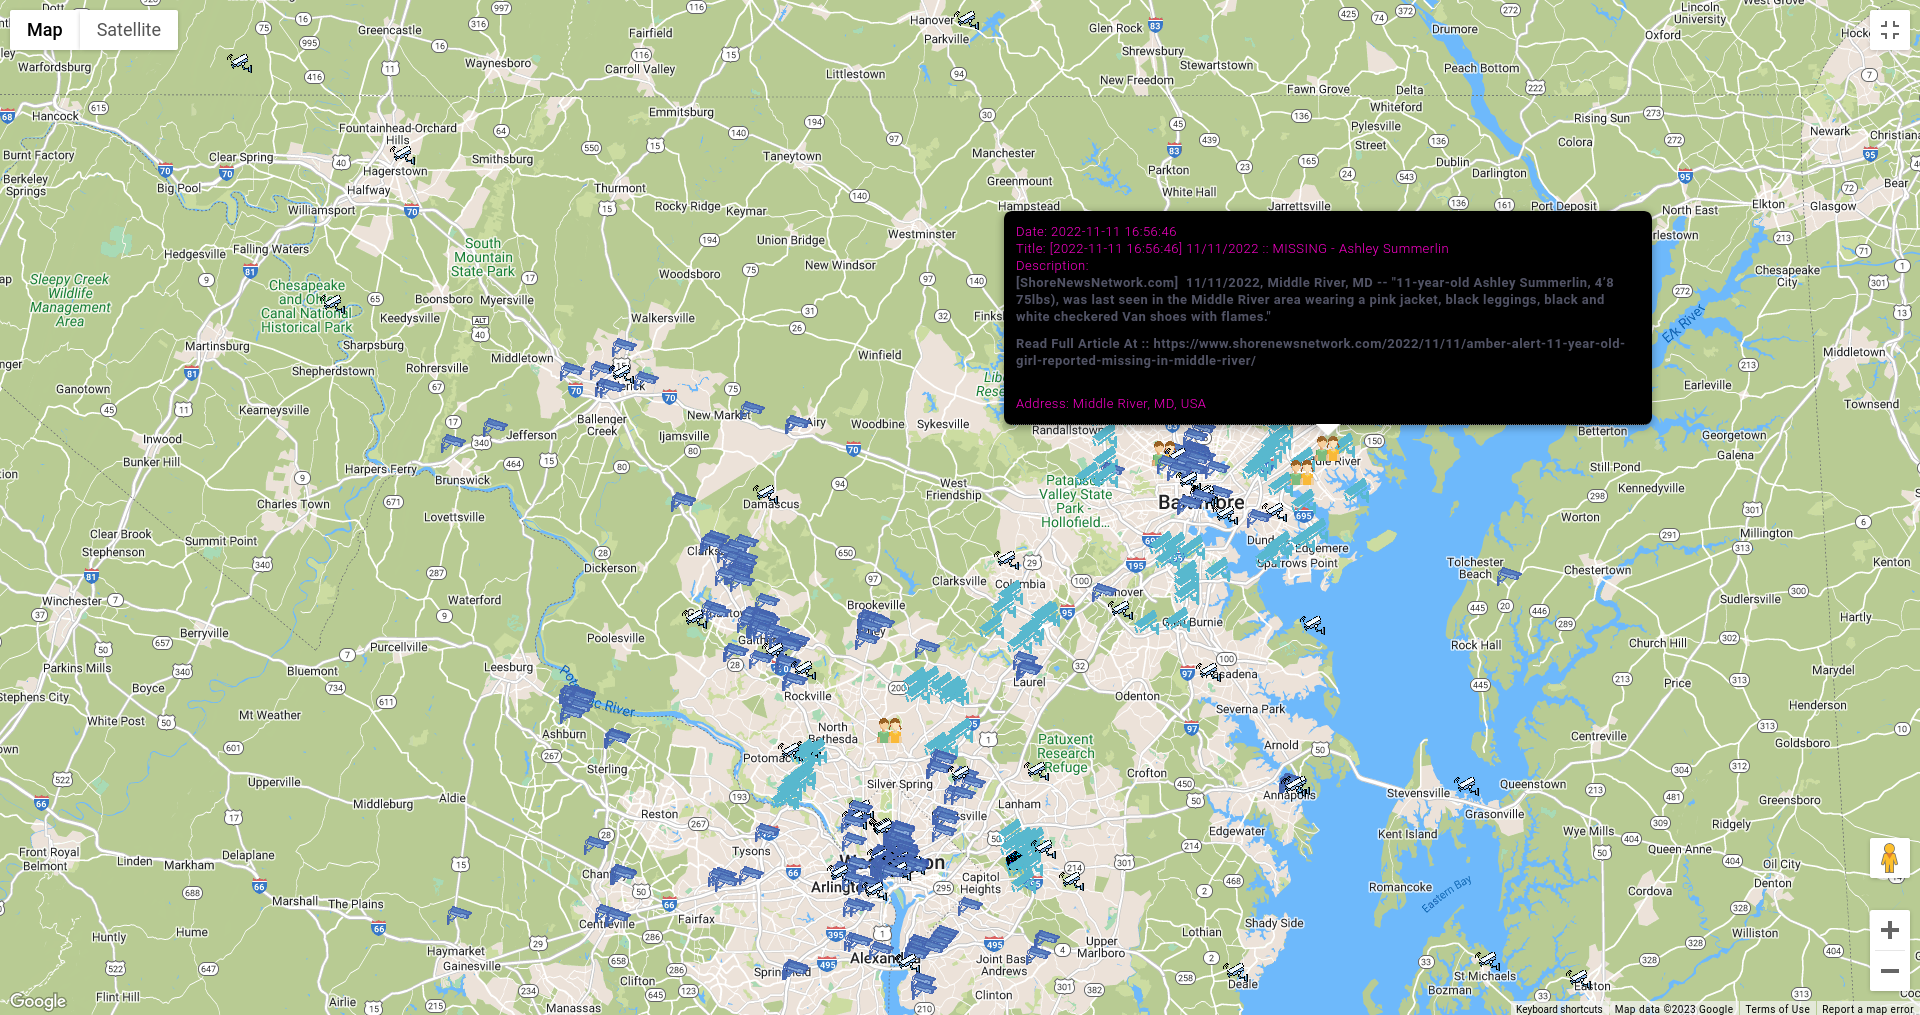This screenshot has width=1920, height=1015.
Task: Switch to Satellite imagery view
Action: pos(129,30)
